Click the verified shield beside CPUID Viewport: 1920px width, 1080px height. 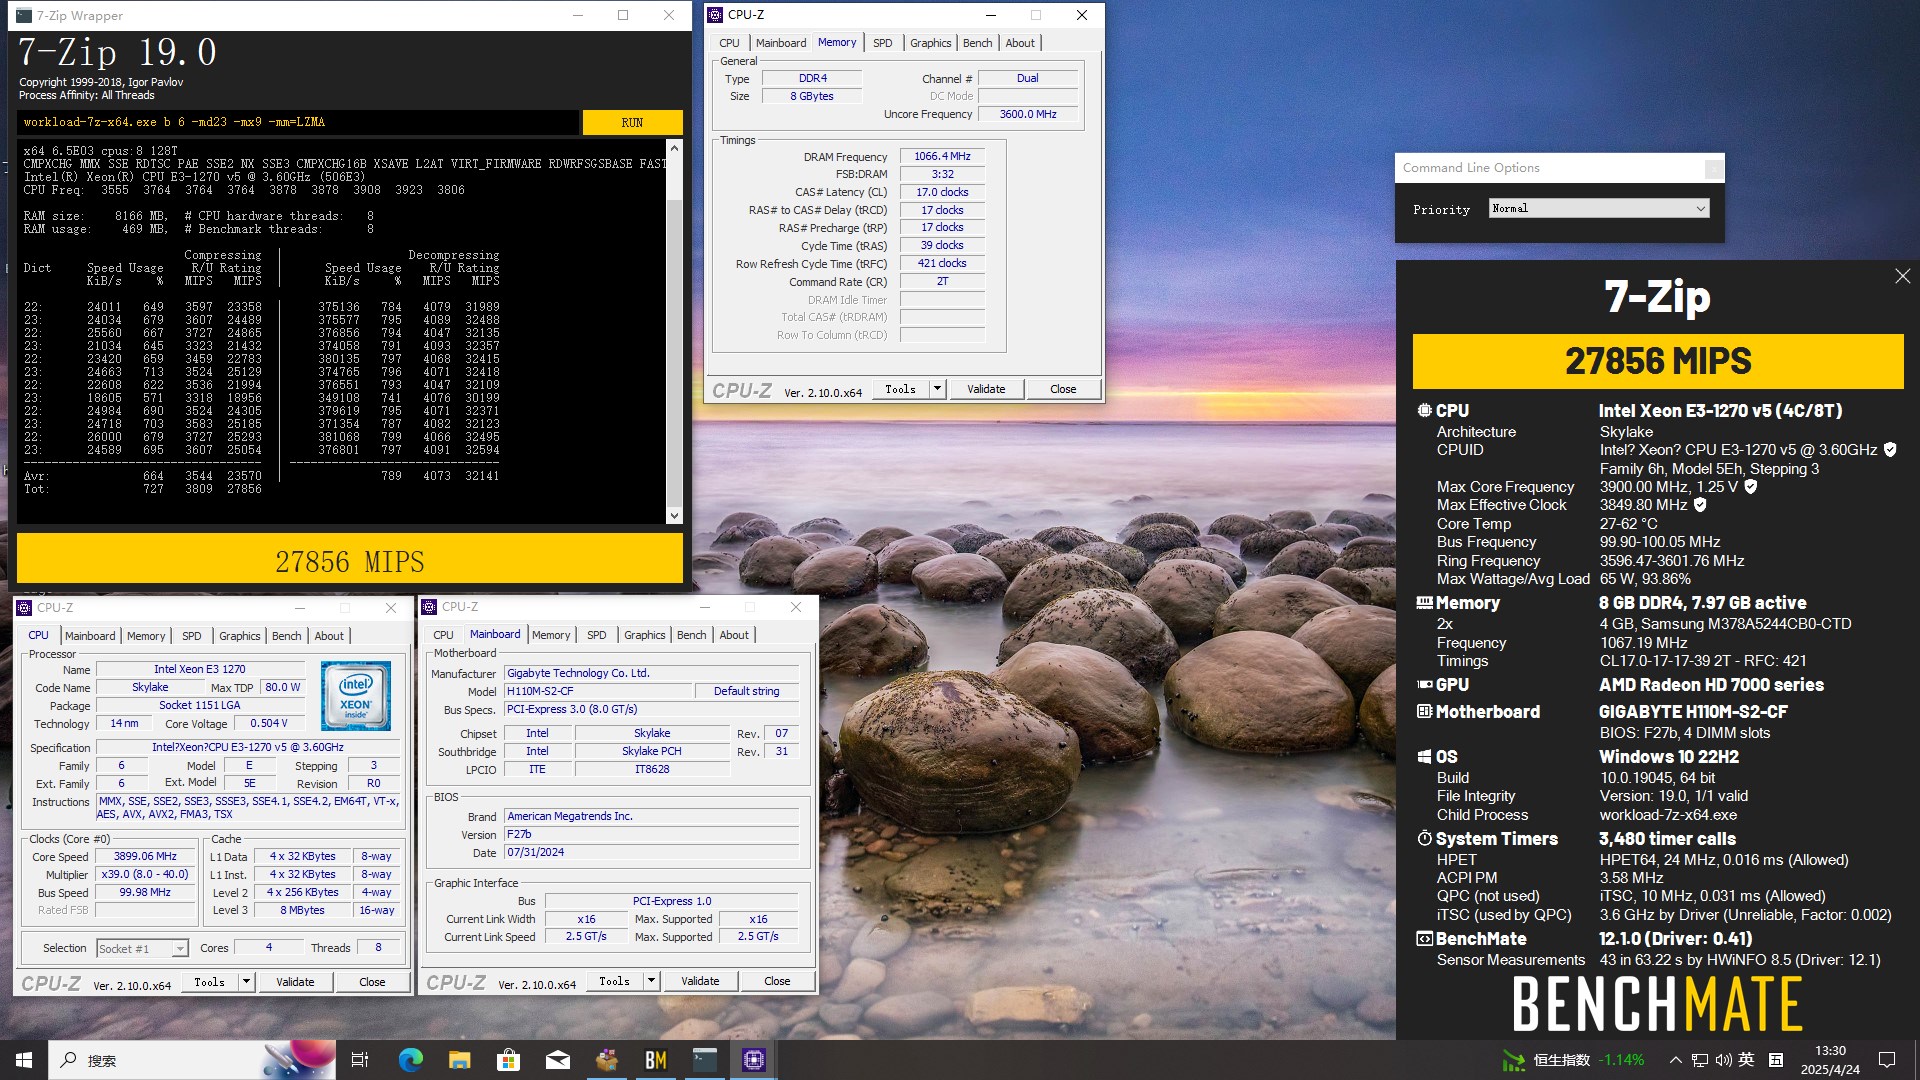tap(1890, 450)
